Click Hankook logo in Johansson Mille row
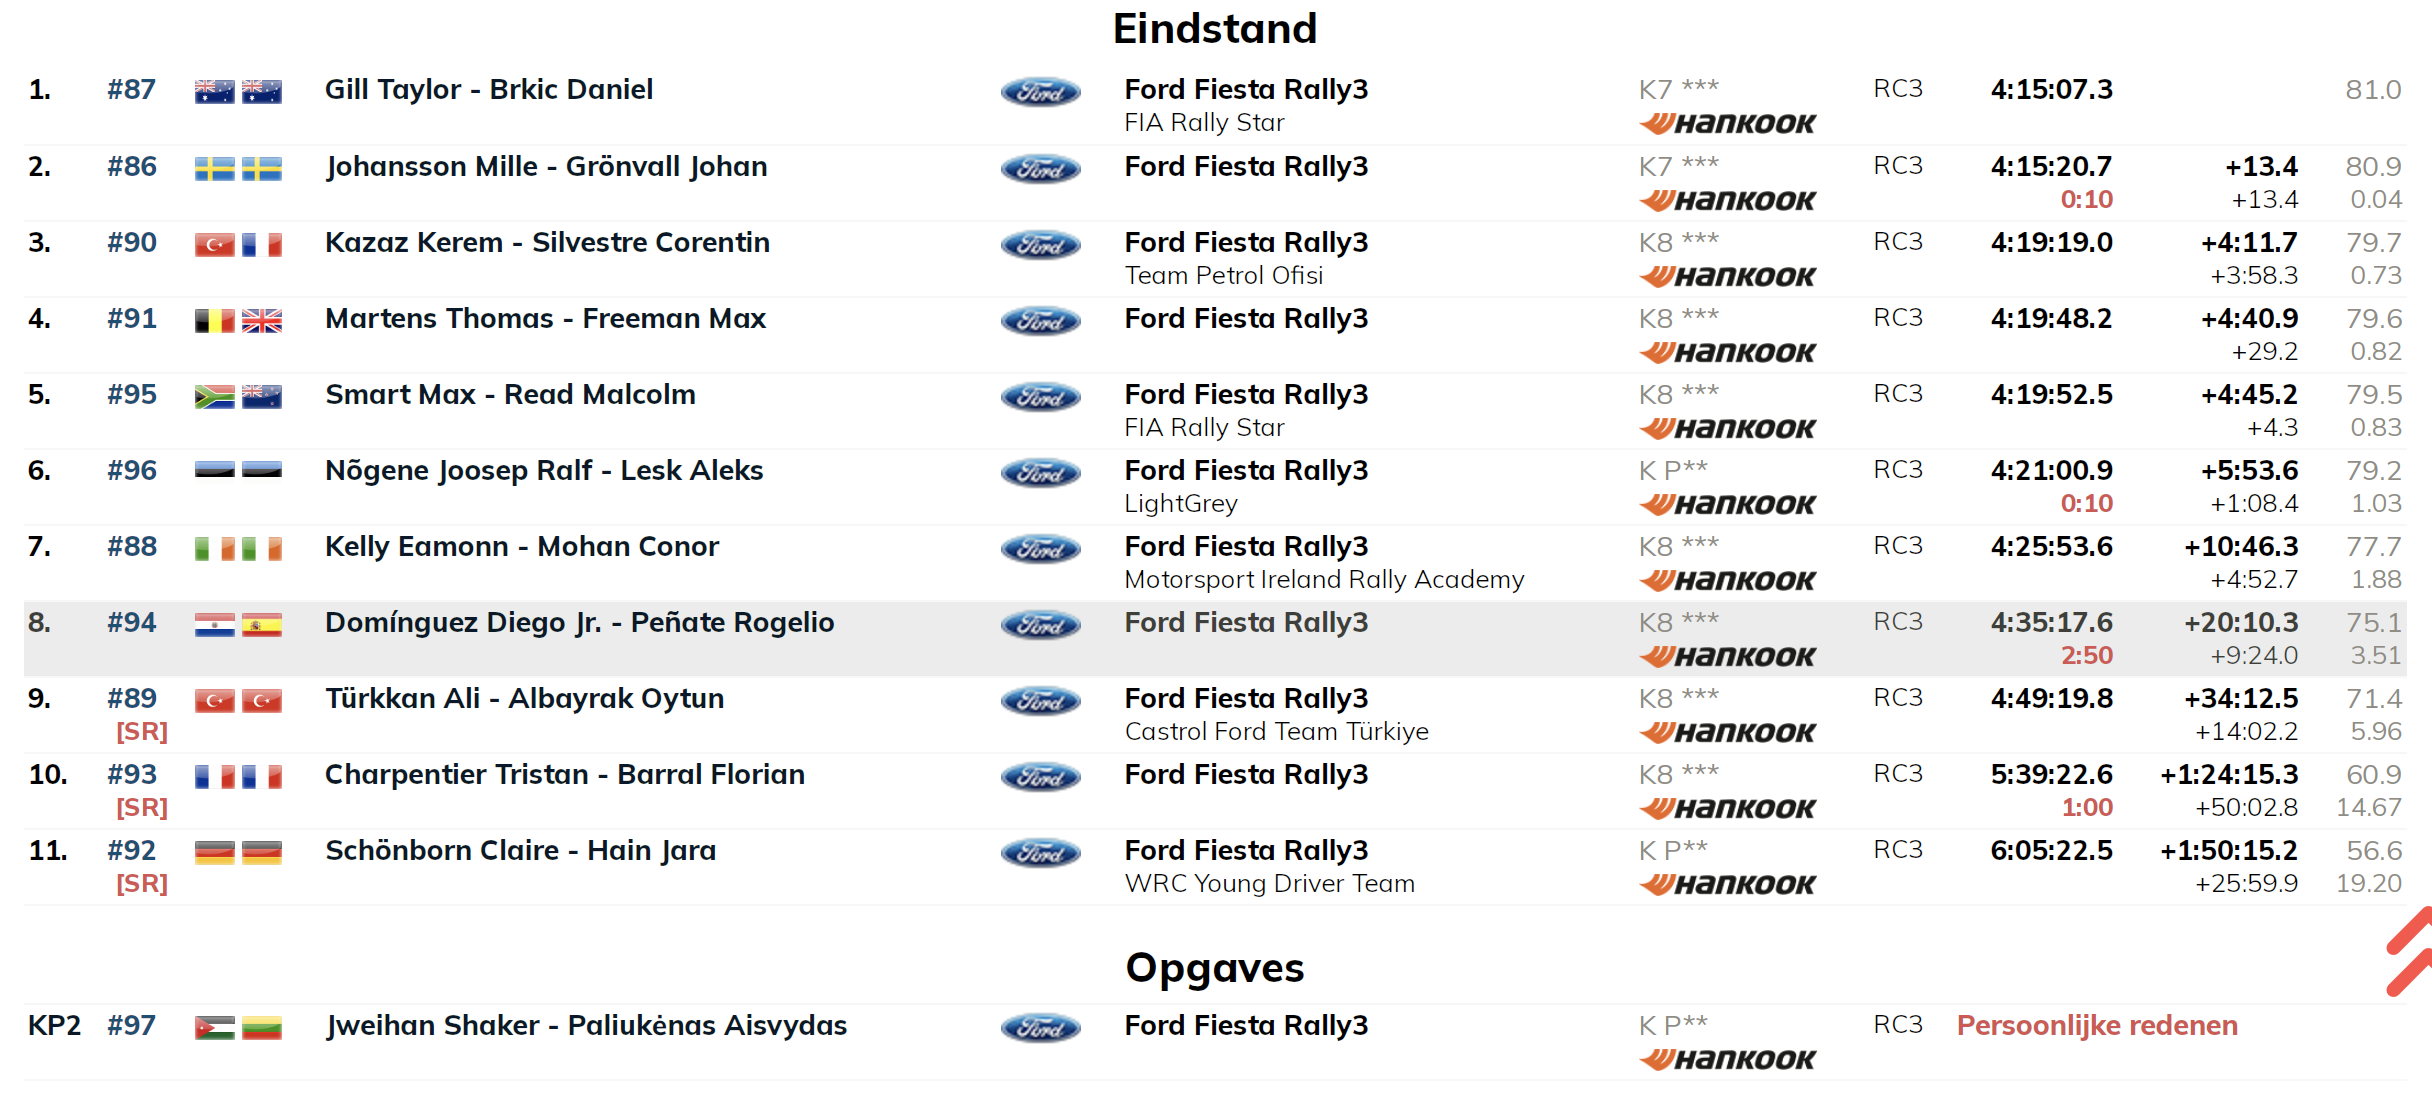The image size is (2432, 1104). [1727, 200]
